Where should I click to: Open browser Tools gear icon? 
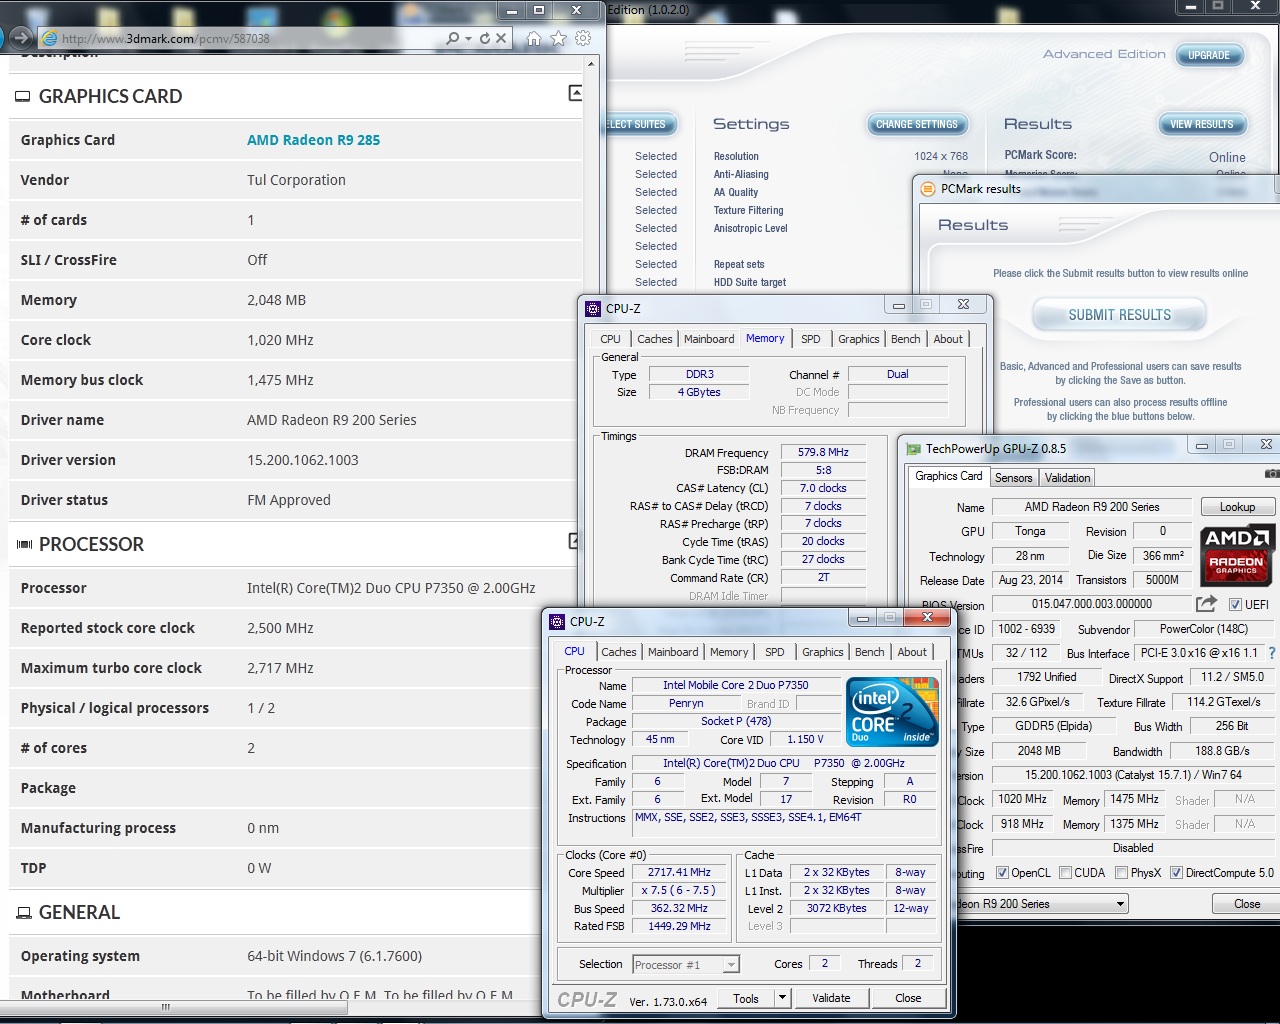[x=583, y=38]
